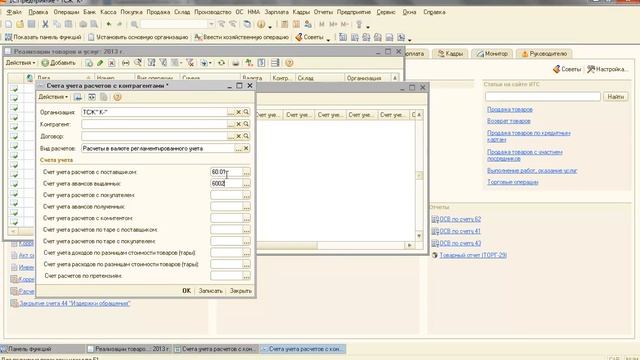Click the refresh icon in the list toolbar
Screen dimensions: 640x360
[221, 63]
